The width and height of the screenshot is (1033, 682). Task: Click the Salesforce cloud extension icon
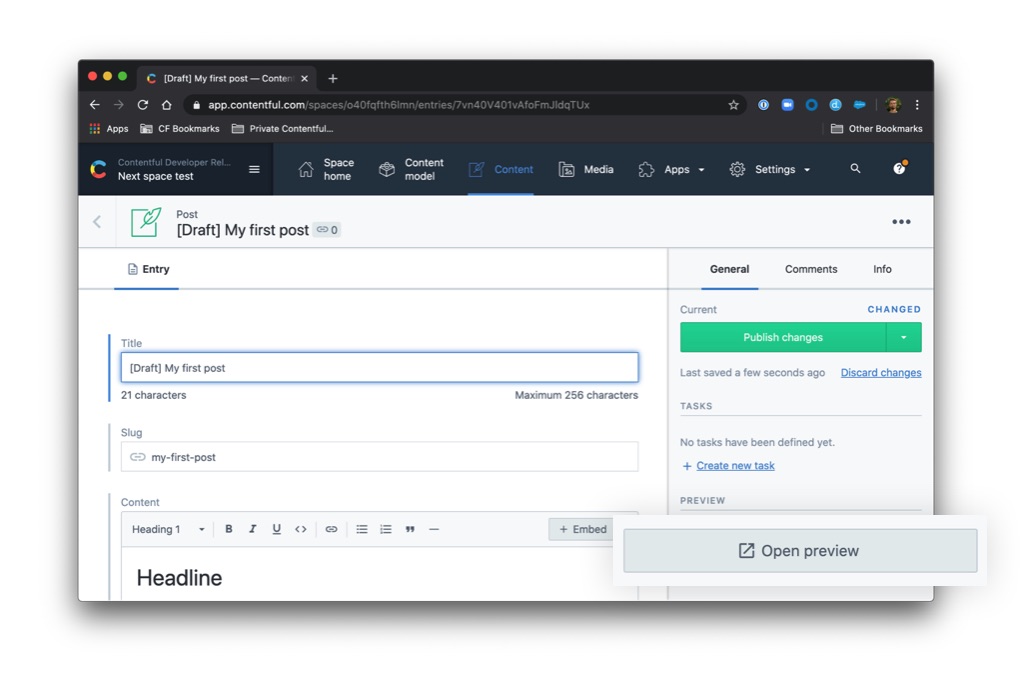tap(859, 105)
